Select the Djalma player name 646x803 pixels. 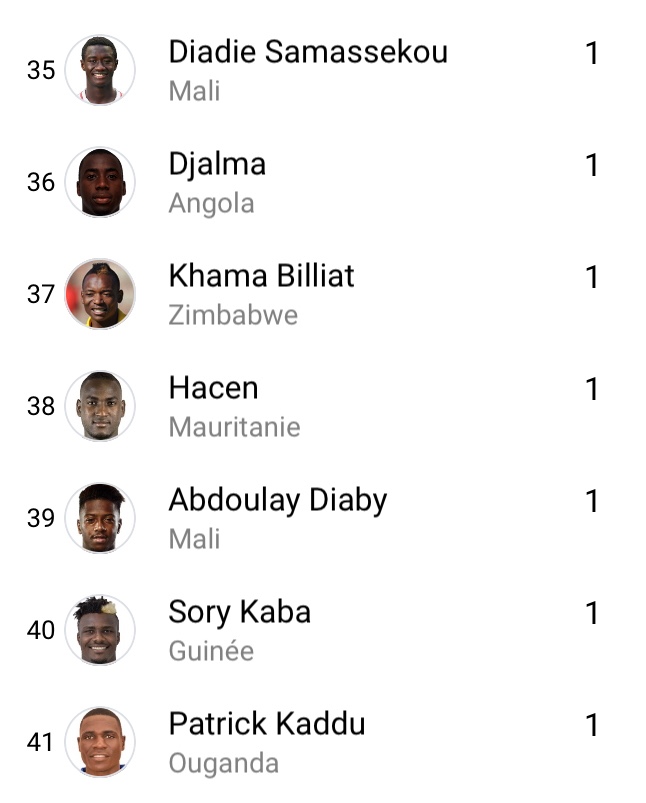point(217,165)
